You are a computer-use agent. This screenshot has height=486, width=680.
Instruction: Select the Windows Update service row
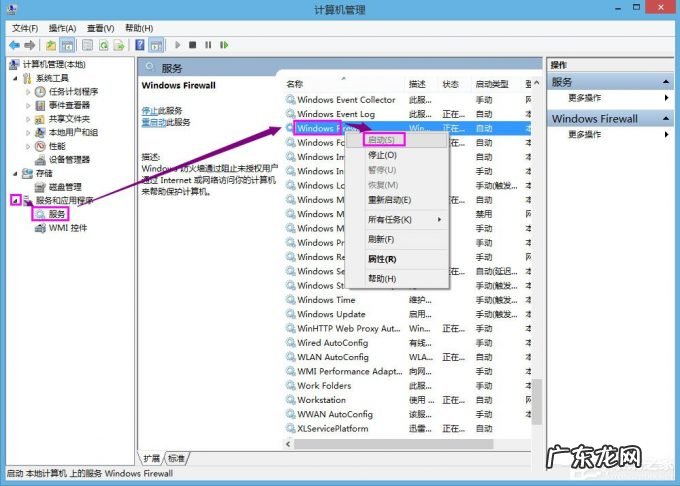pos(407,314)
